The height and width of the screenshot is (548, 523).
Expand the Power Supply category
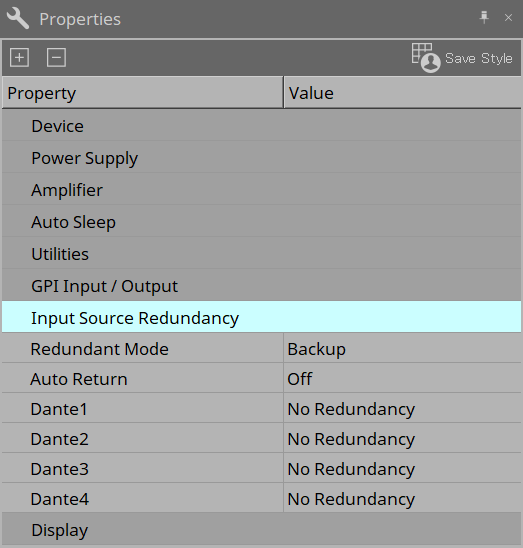[x=262, y=158]
